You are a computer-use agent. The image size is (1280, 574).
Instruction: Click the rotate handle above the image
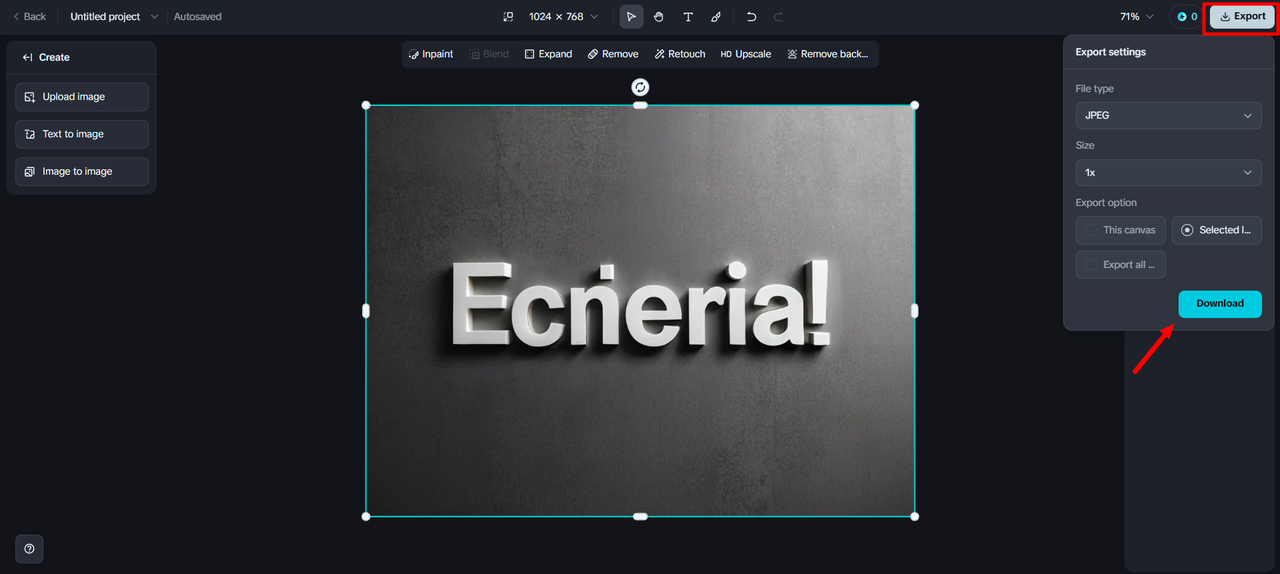(x=640, y=88)
